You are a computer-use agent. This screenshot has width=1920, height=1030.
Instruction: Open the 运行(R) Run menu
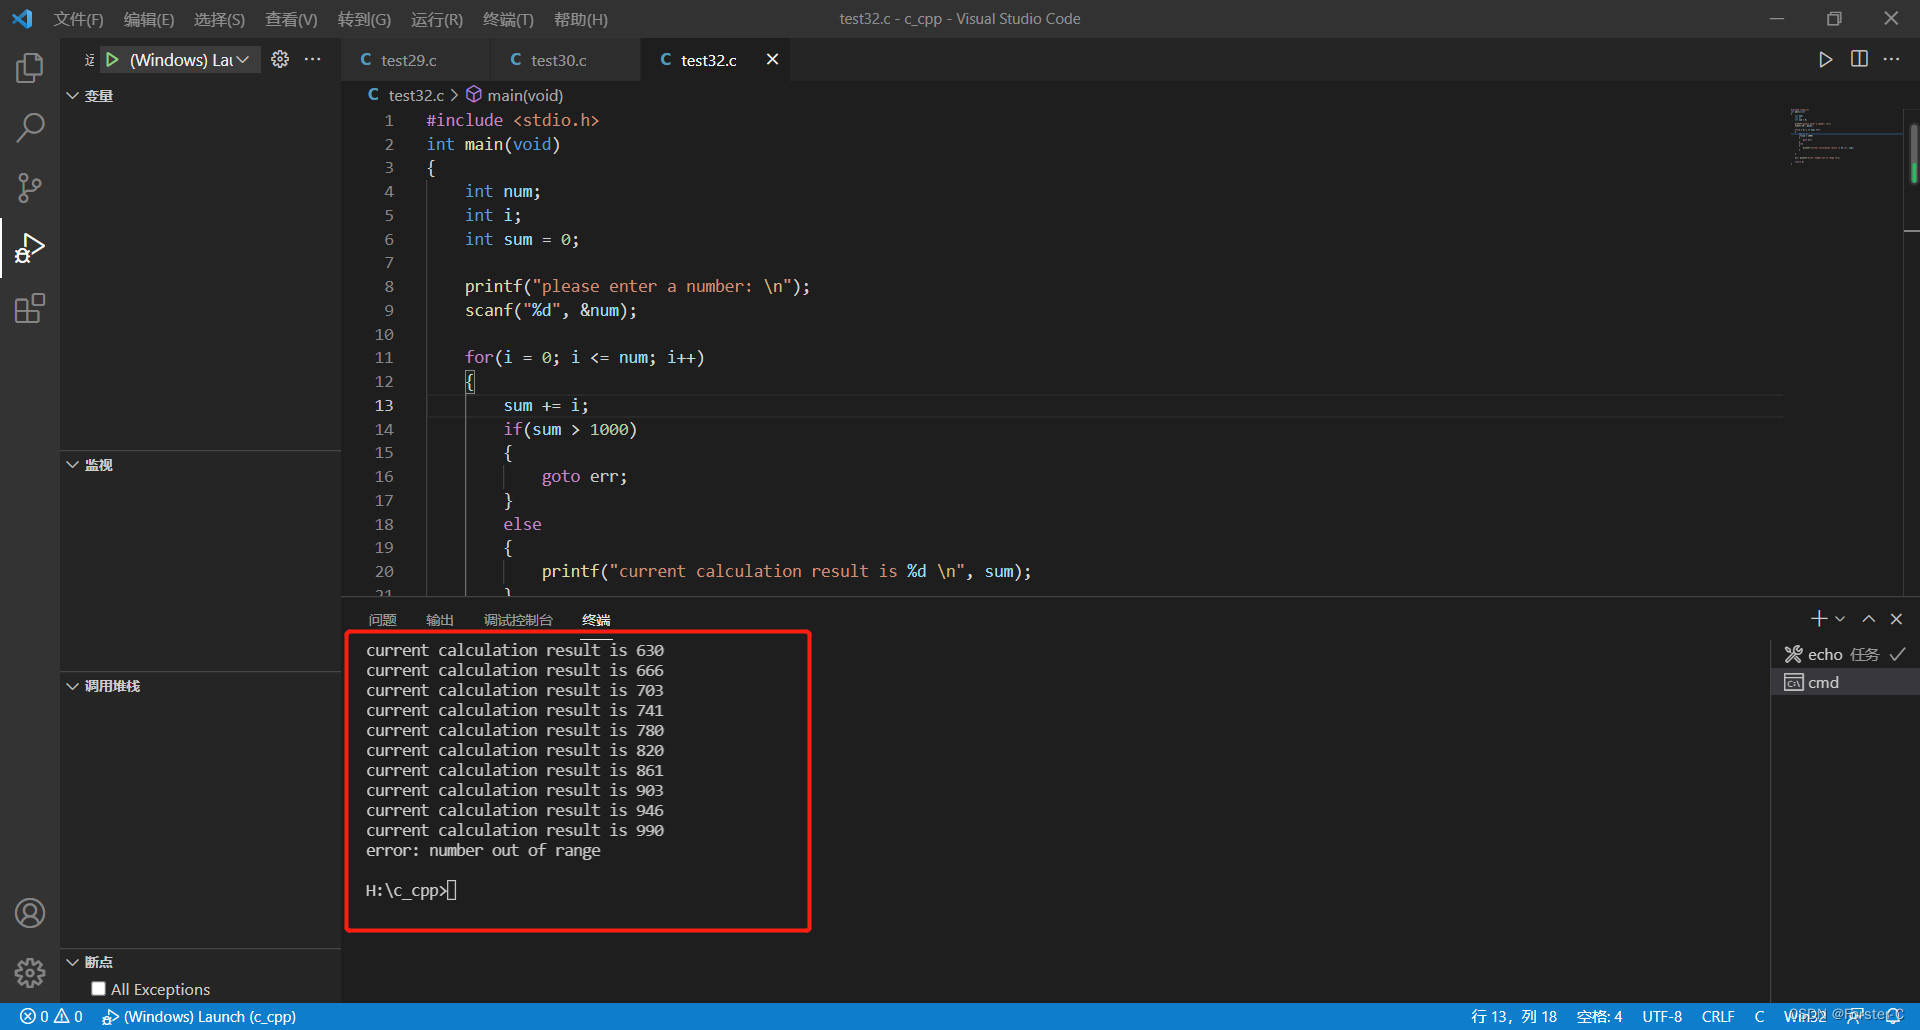click(x=437, y=19)
